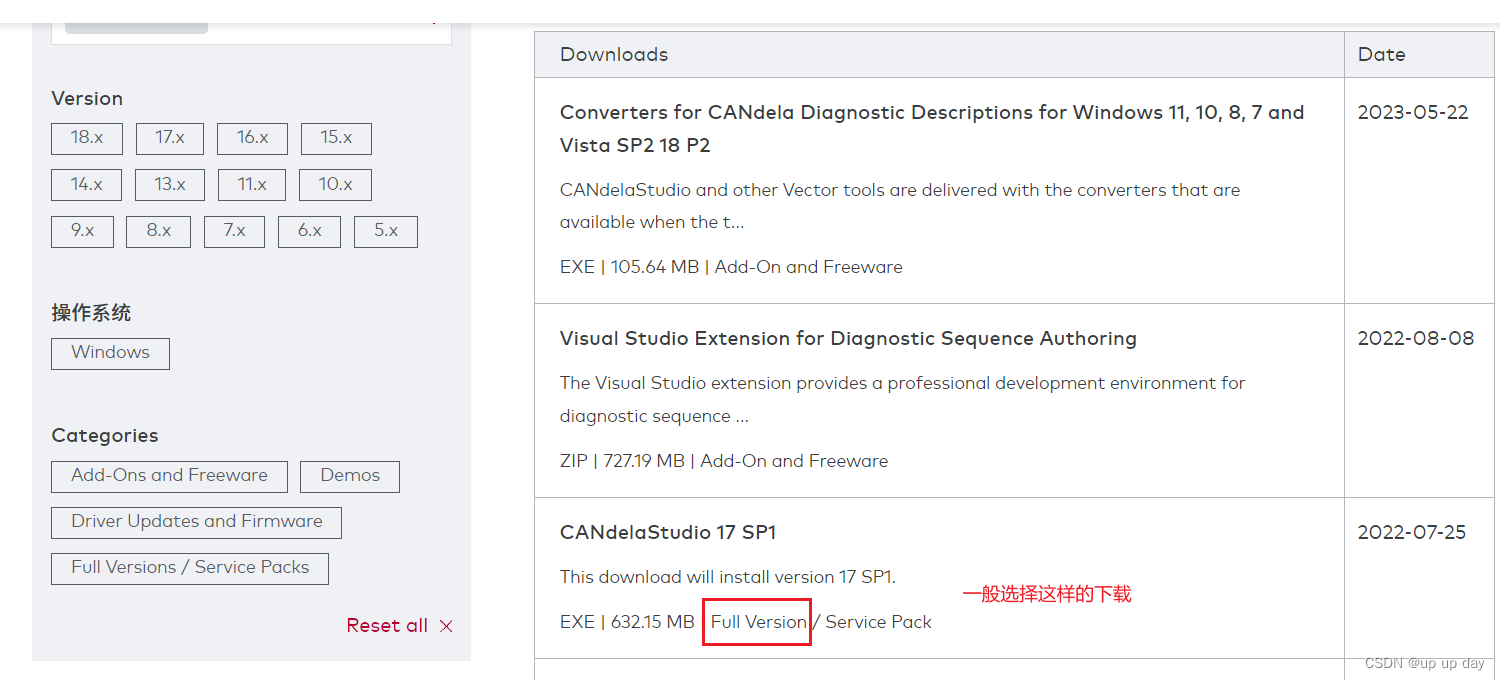This screenshot has width=1500, height=680.
Task: Click the date 2022-08-08
Action: tap(1416, 339)
